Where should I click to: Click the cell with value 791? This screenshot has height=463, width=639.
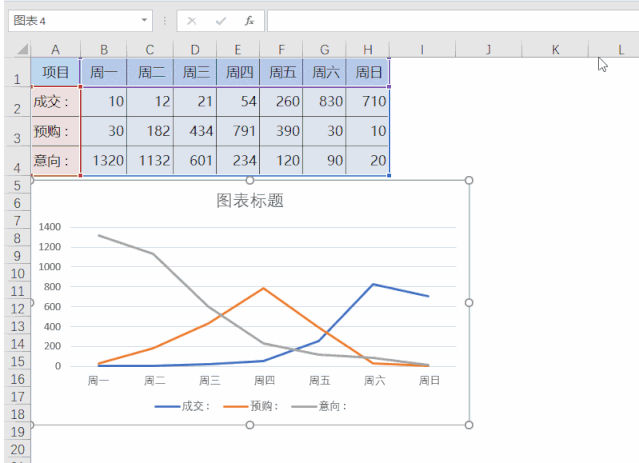pyautogui.click(x=238, y=131)
